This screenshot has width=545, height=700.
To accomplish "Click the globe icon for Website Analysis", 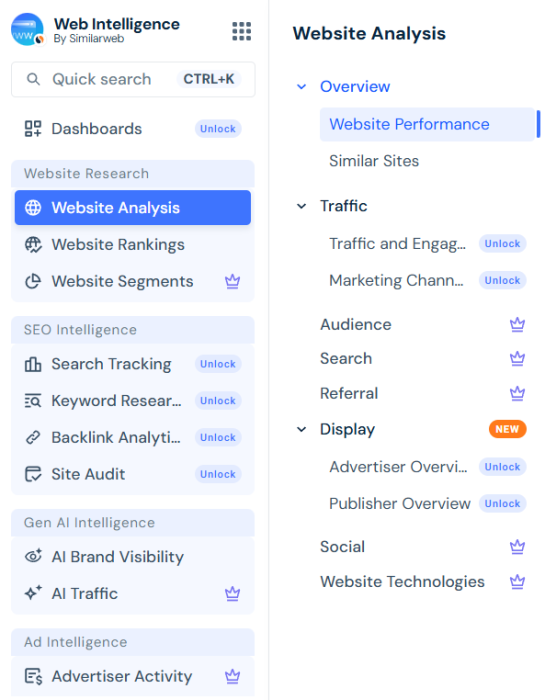I will coord(33,208).
